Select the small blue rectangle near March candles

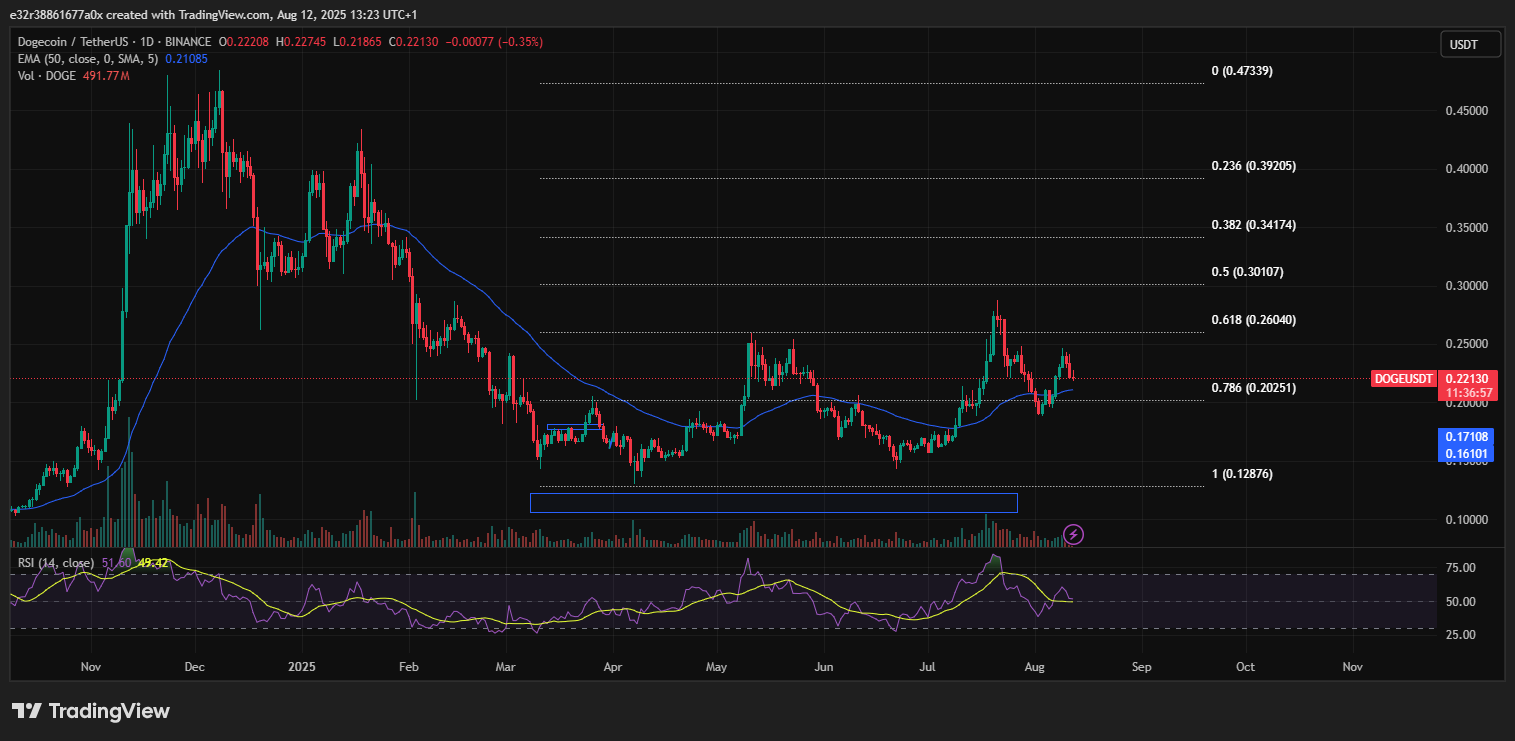(575, 427)
